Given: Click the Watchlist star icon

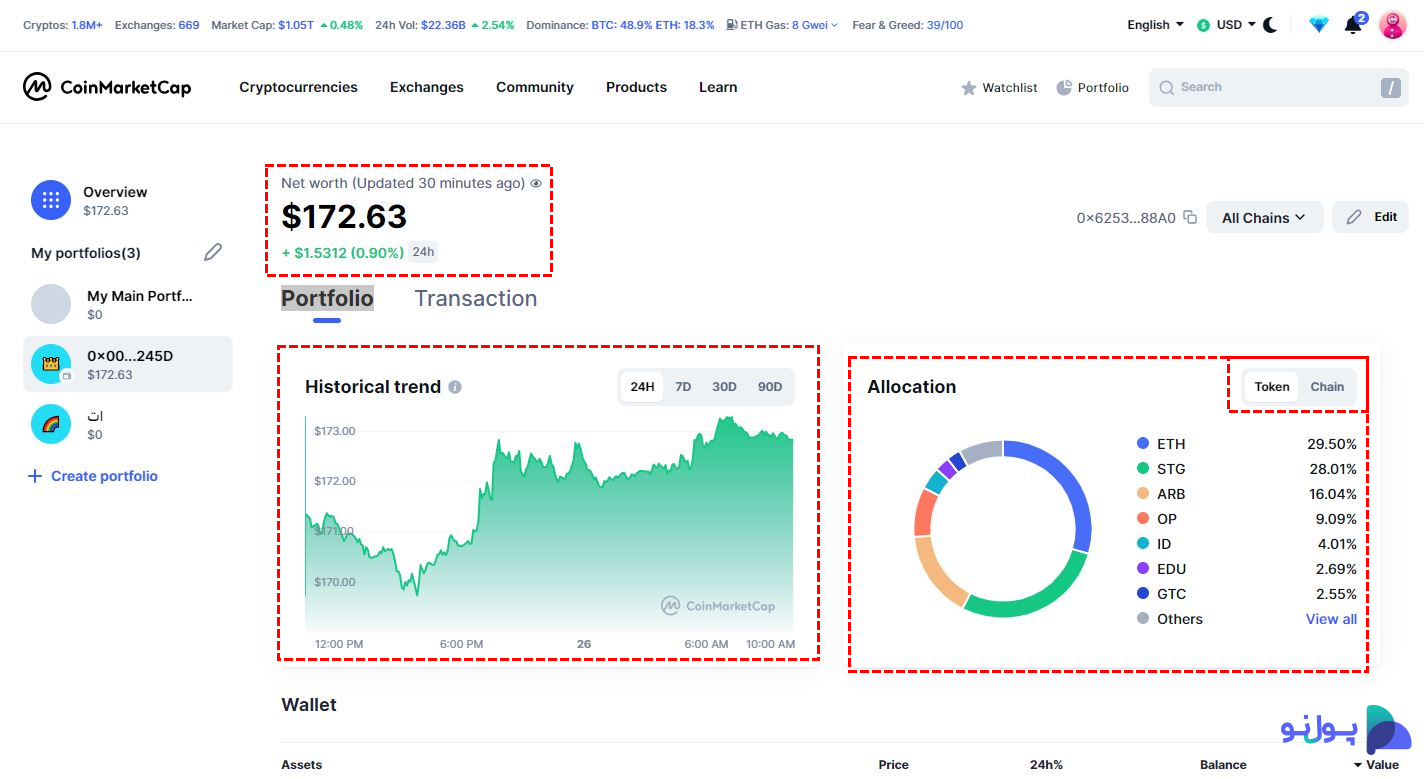Looking at the screenshot, I should [968, 88].
